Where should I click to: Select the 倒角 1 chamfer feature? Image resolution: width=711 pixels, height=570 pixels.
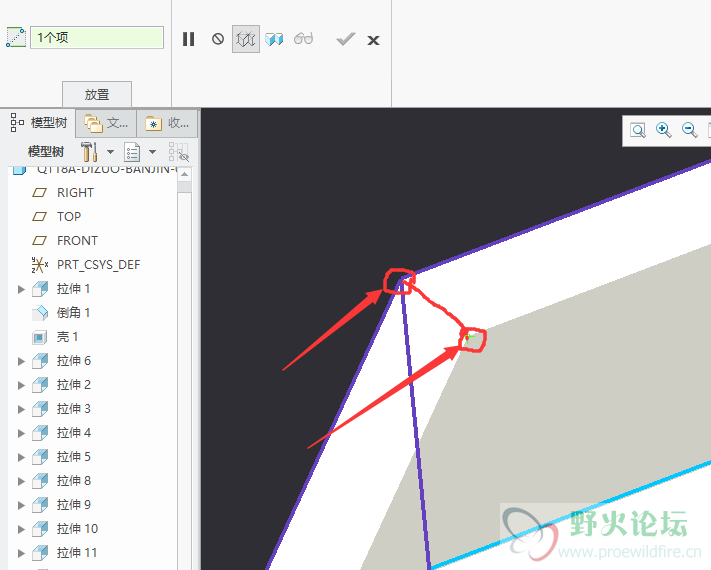(73, 313)
